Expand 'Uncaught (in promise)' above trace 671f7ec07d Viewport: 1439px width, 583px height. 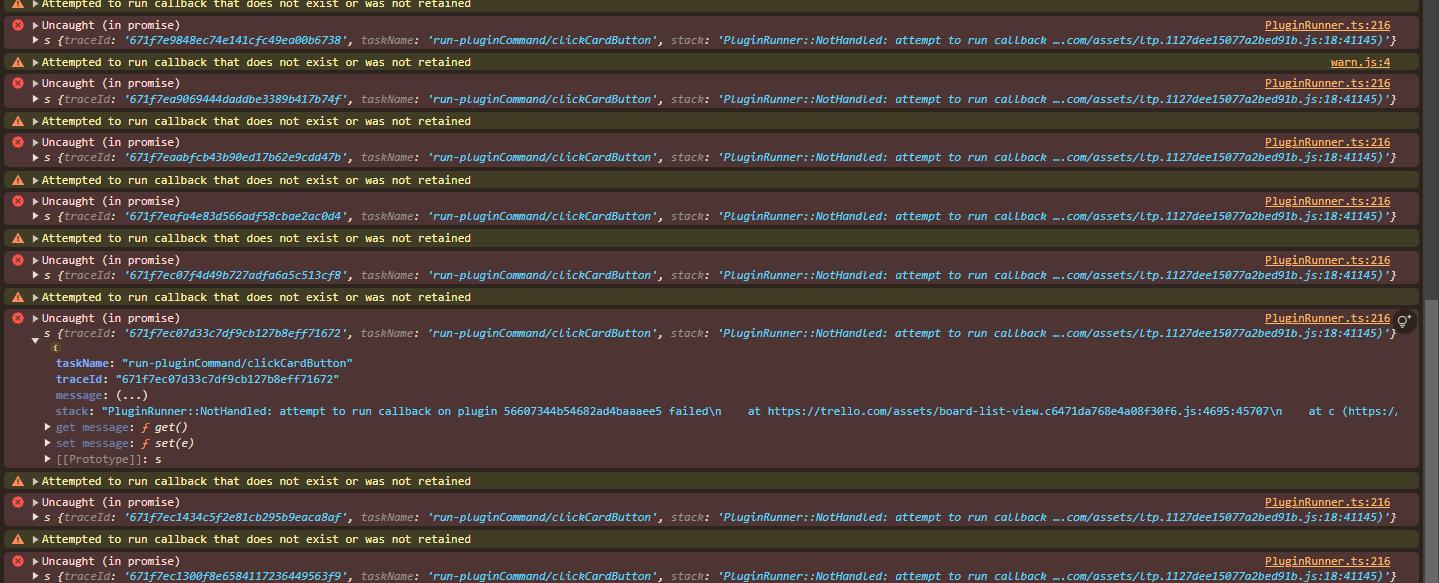[36, 319]
